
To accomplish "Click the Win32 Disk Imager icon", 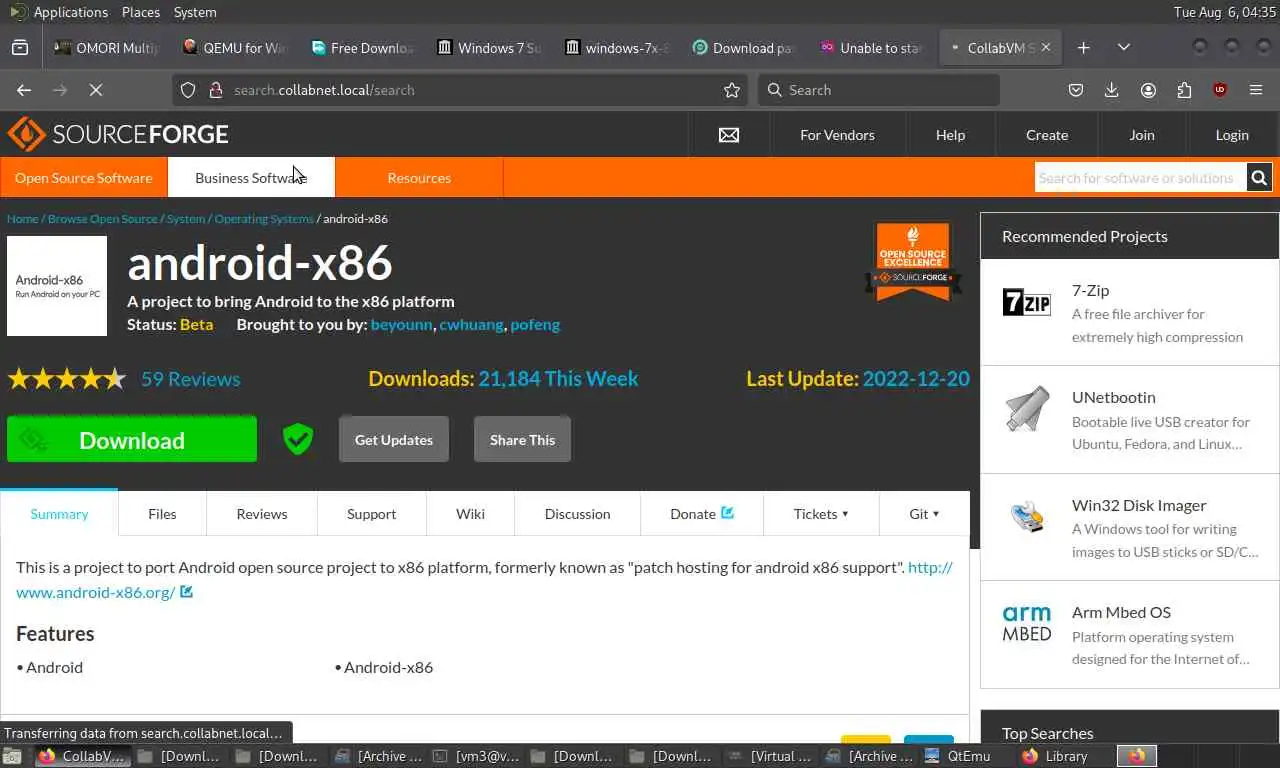I will [1027, 517].
